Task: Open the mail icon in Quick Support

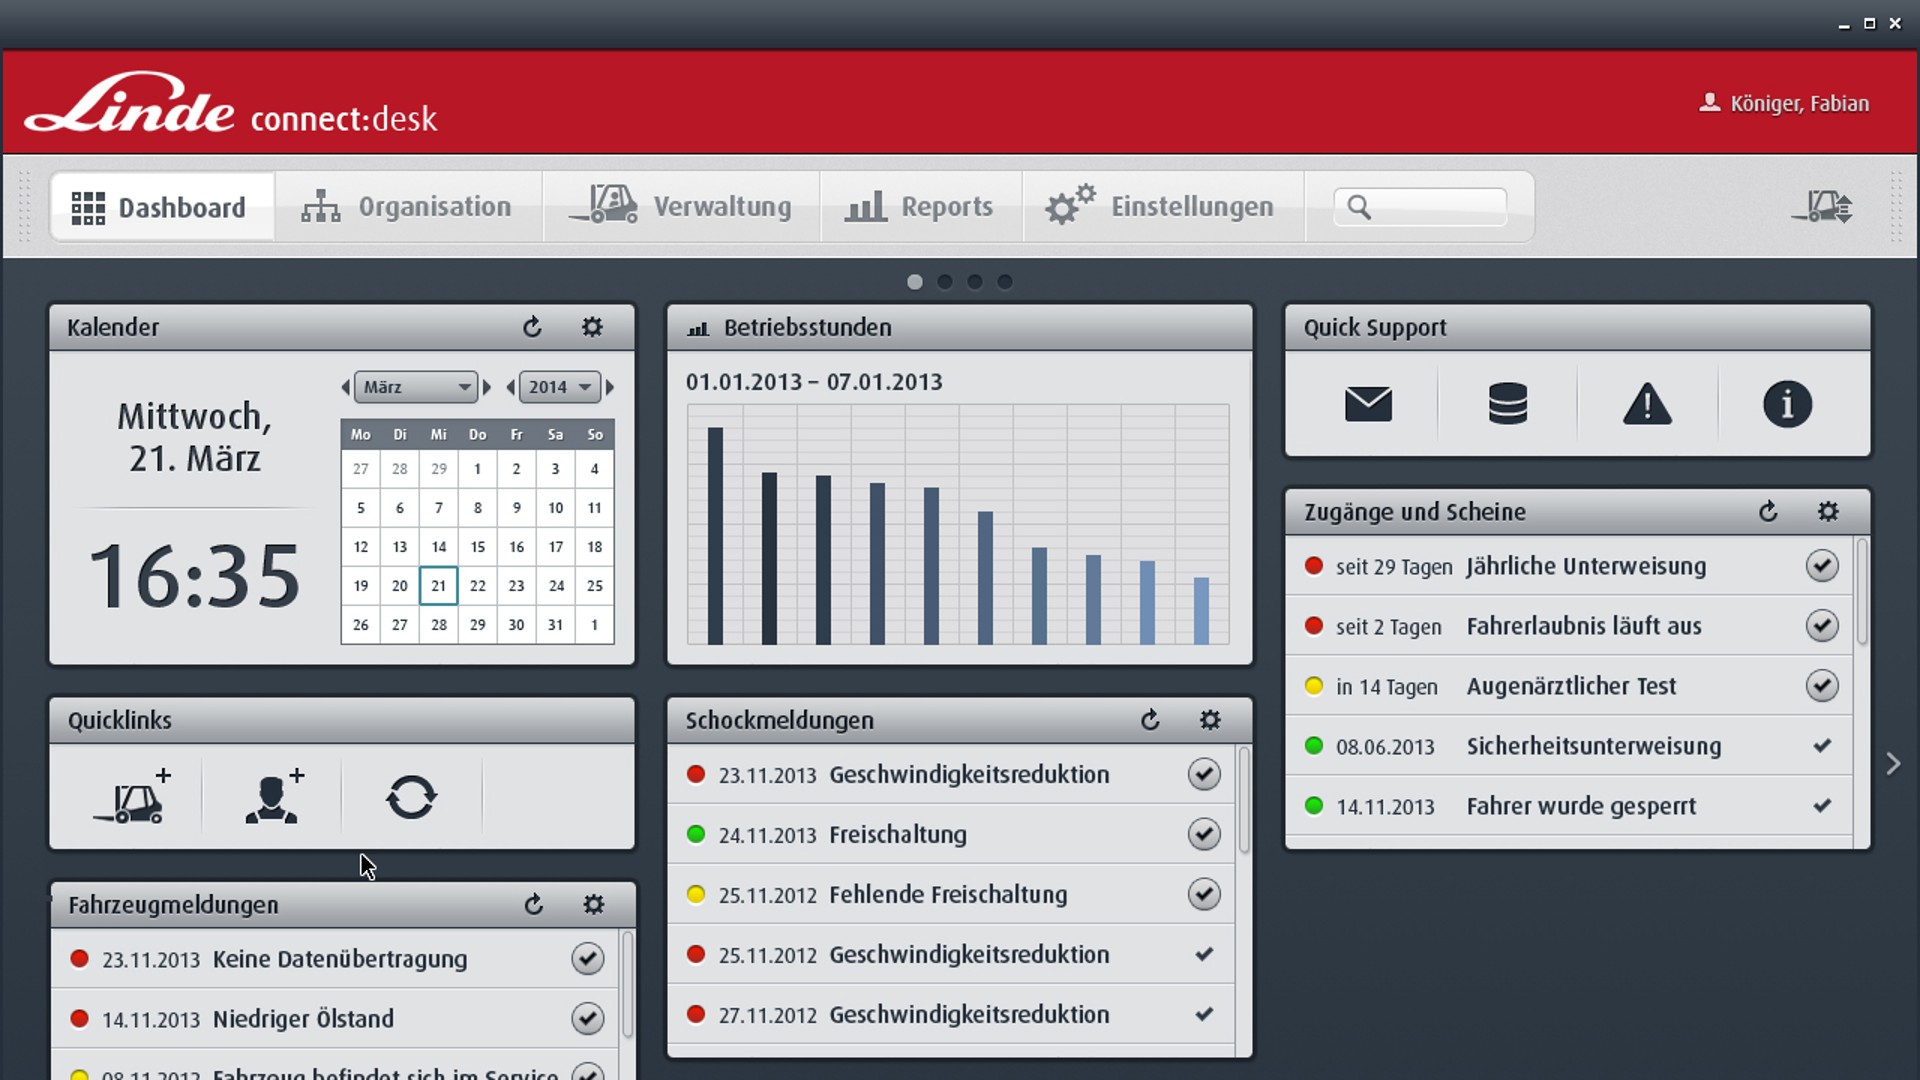Action: [1369, 404]
